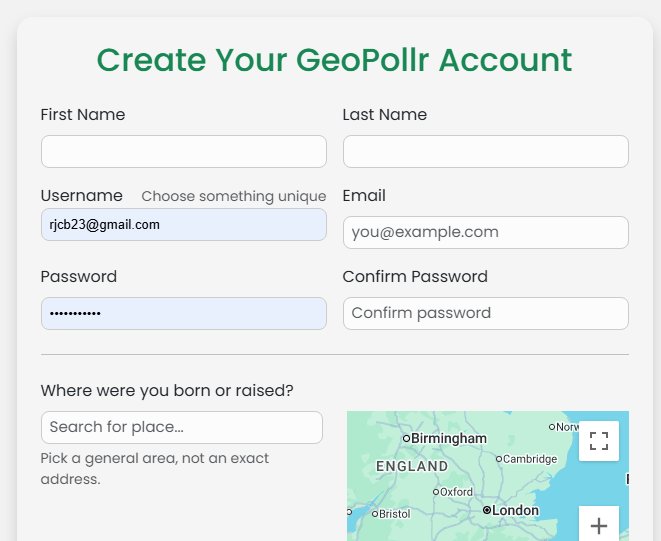Focus the First Name input field
The height and width of the screenshot is (541, 661).
pos(183,151)
